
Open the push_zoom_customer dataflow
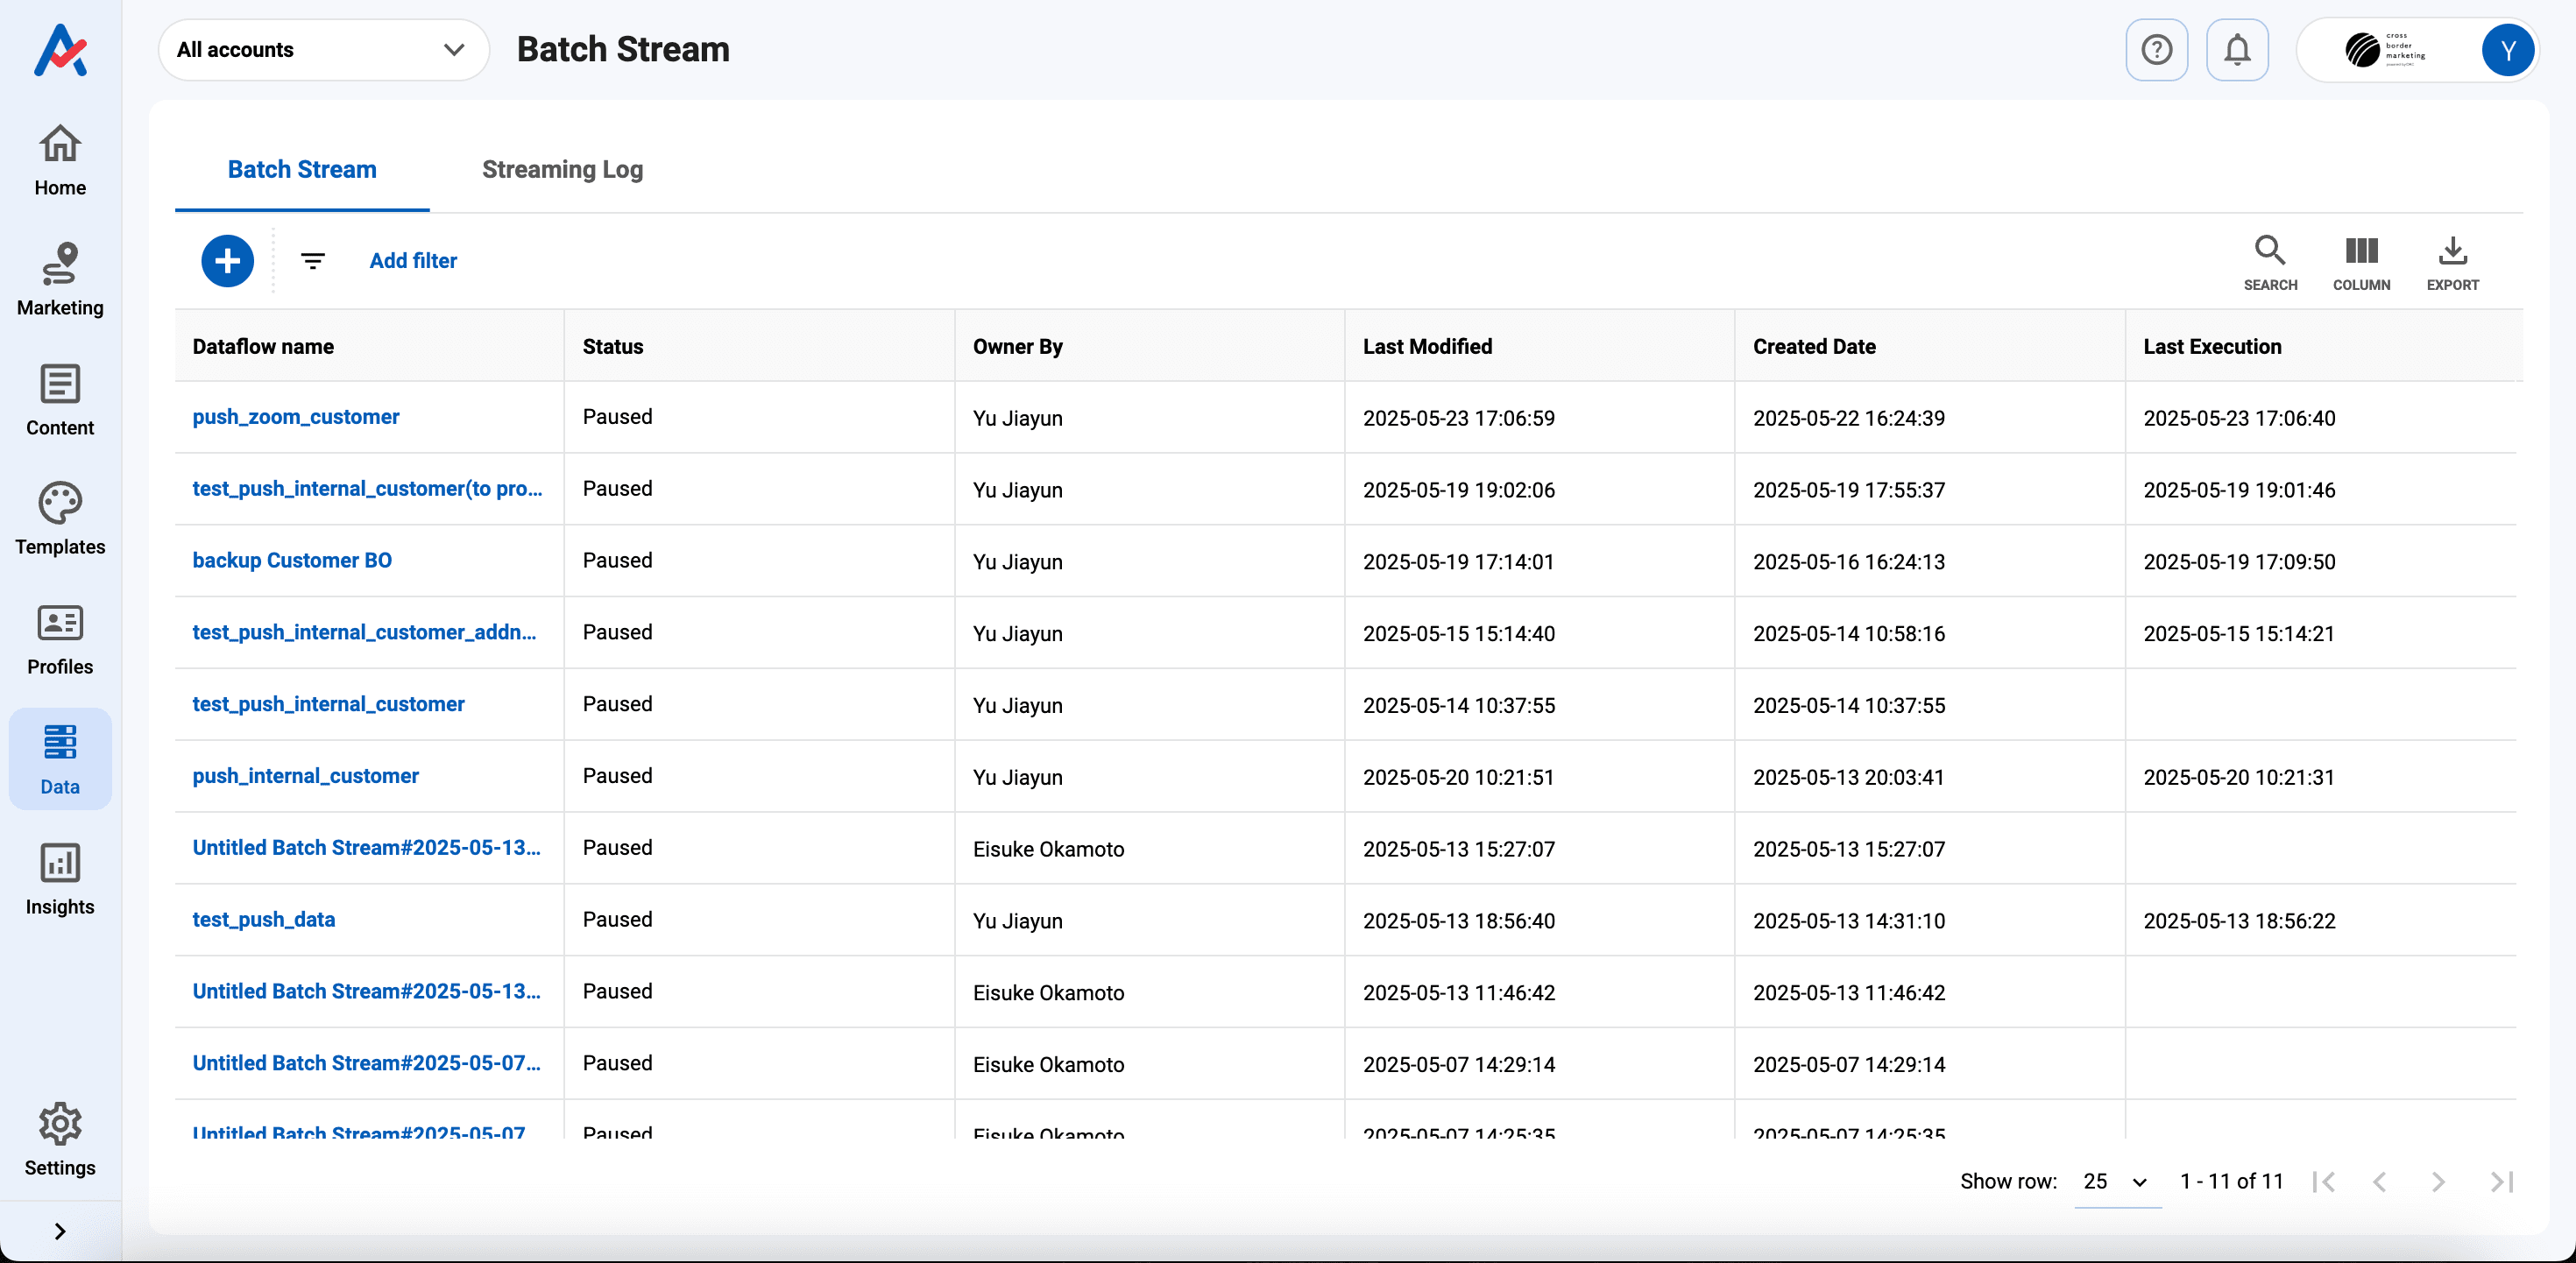(x=296, y=417)
